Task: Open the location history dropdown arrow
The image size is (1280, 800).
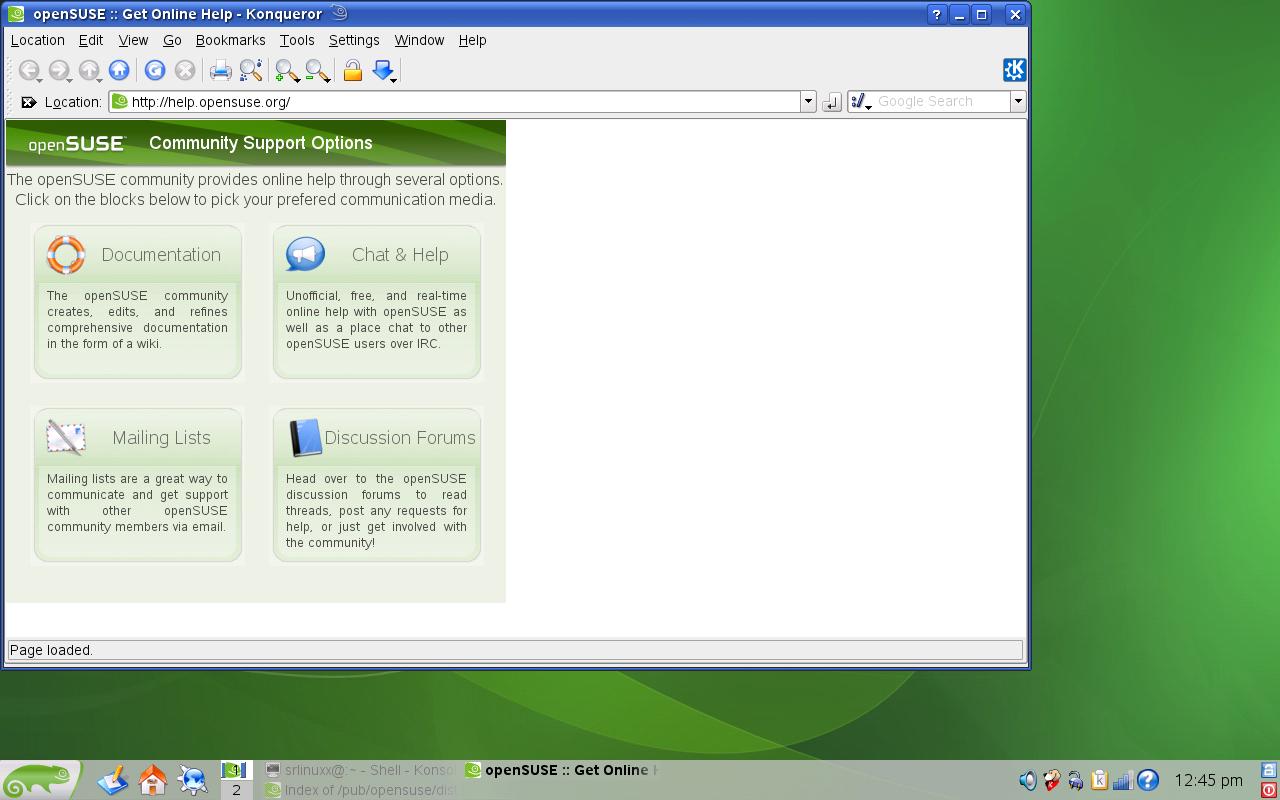Action: (x=808, y=102)
